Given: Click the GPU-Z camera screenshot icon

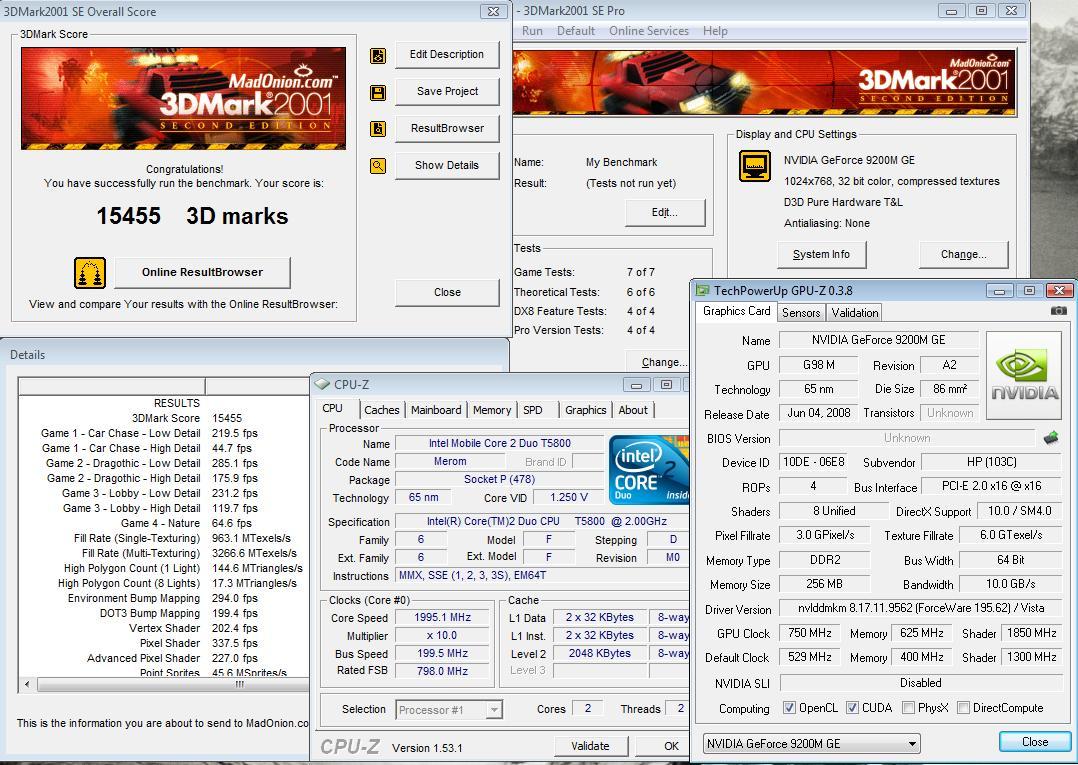Looking at the screenshot, I should (1059, 311).
